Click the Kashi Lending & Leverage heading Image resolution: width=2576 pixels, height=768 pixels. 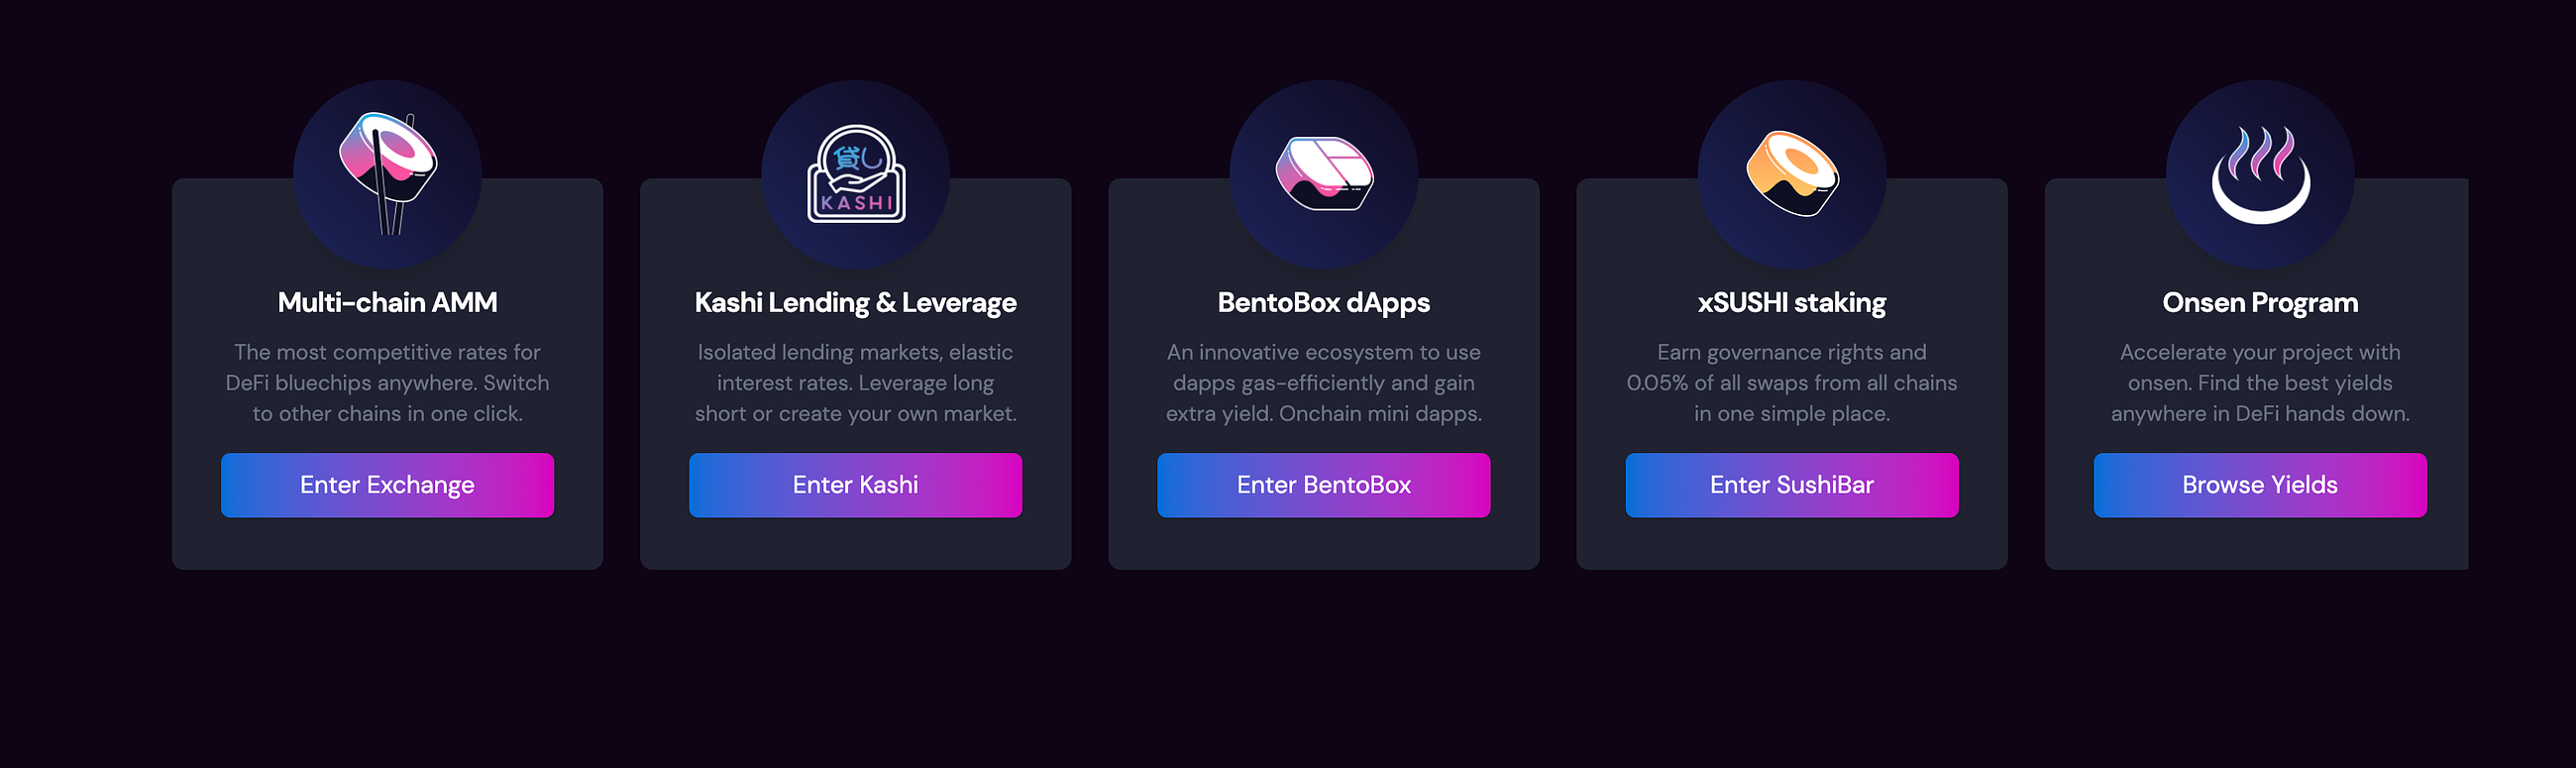tap(855, 303)
